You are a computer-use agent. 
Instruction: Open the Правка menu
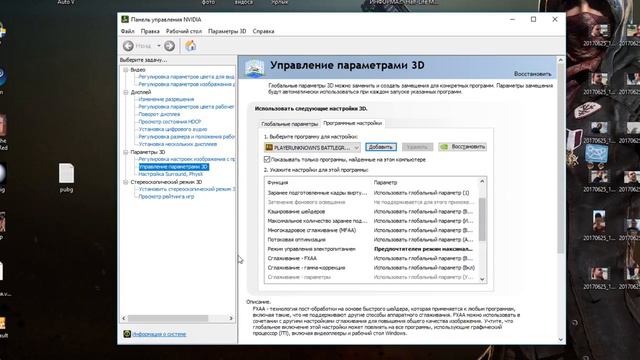pyautogui.click(x=150, y=31)
